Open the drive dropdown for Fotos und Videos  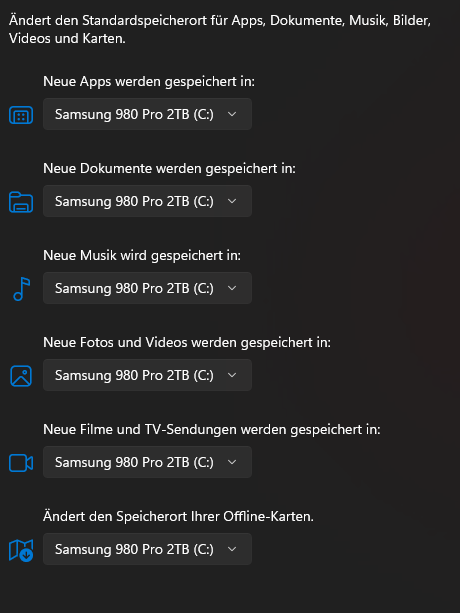click(x=147, y=375)
